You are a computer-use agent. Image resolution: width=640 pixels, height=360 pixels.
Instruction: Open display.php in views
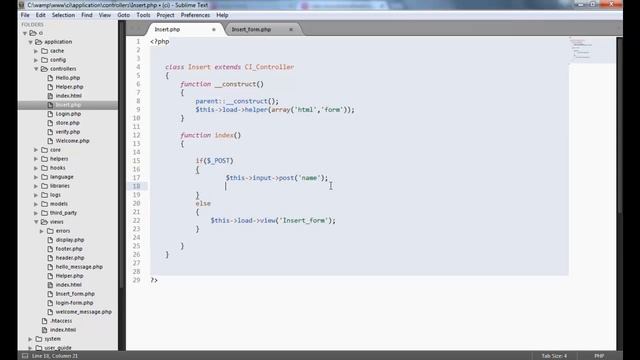pyautogui.click(x=70, y=240)
